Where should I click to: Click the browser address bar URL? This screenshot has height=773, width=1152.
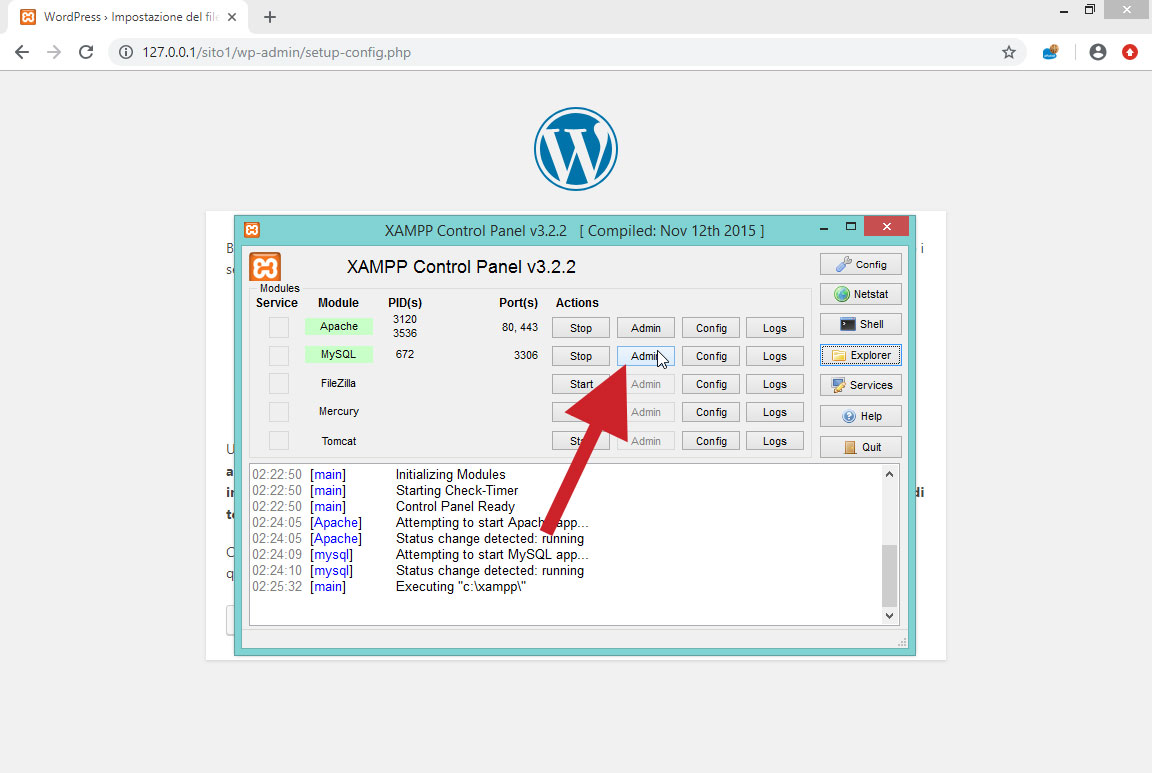pyautogui.click(x=276, y=52)
